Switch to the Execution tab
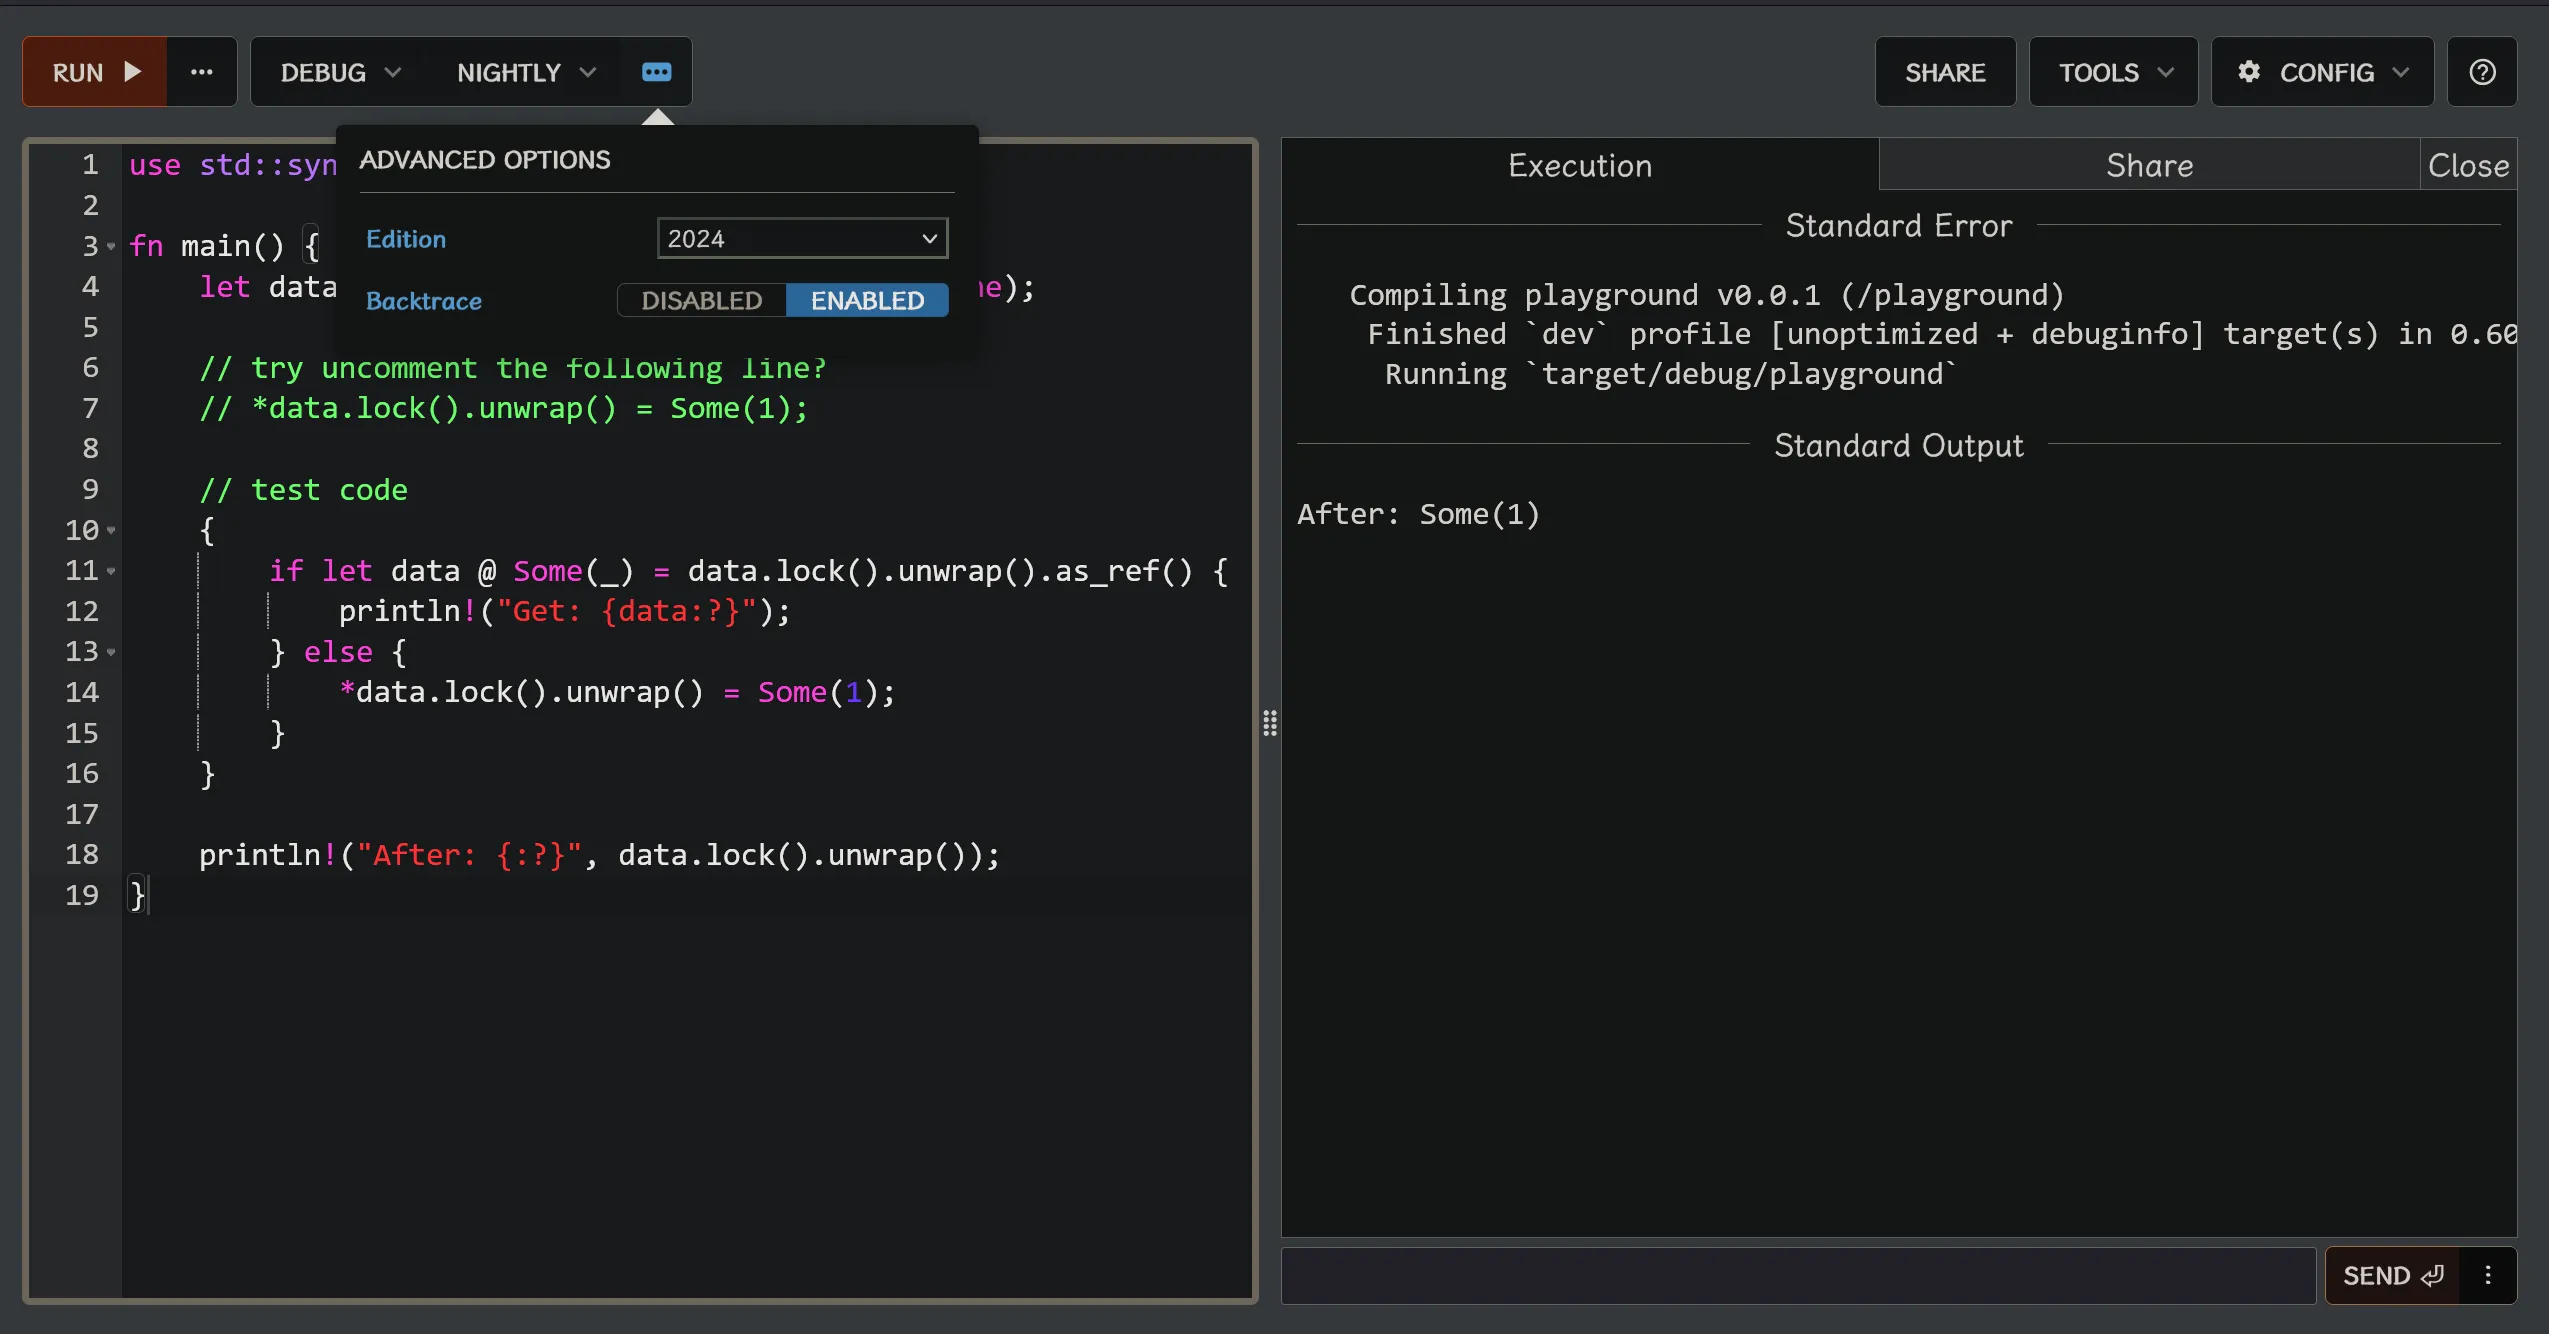This screenshot has width=2549, height=1334. tap(1579, 165)
